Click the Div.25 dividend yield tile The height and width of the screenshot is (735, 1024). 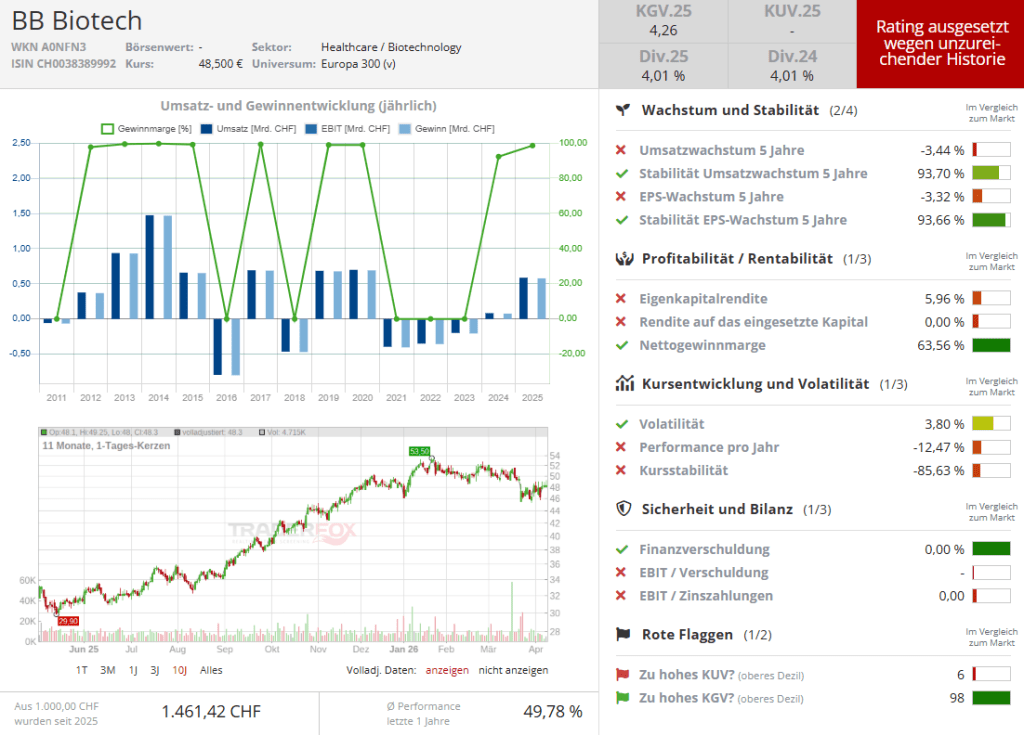(x=663, y=66)
